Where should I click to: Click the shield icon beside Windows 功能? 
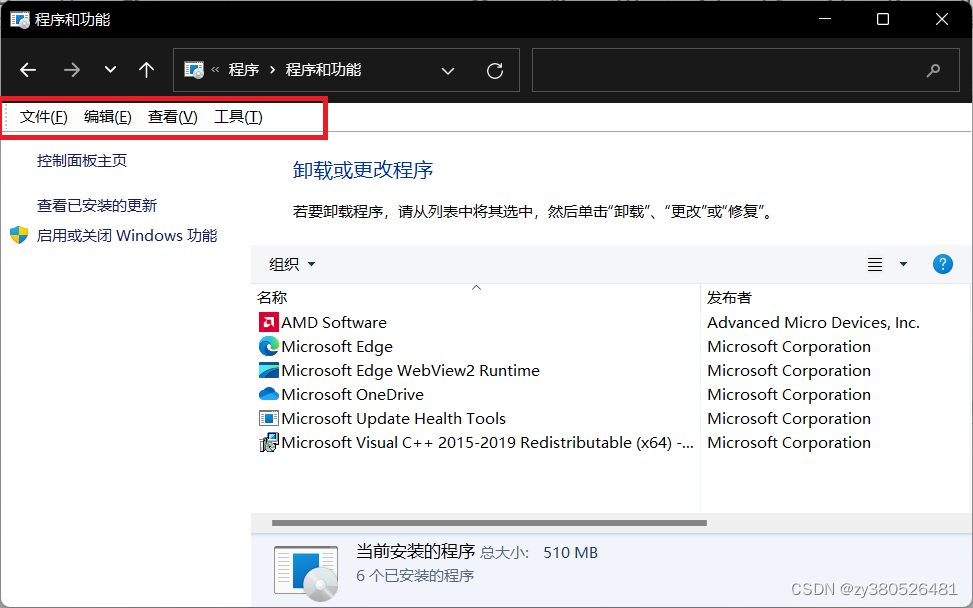point(19,235)
